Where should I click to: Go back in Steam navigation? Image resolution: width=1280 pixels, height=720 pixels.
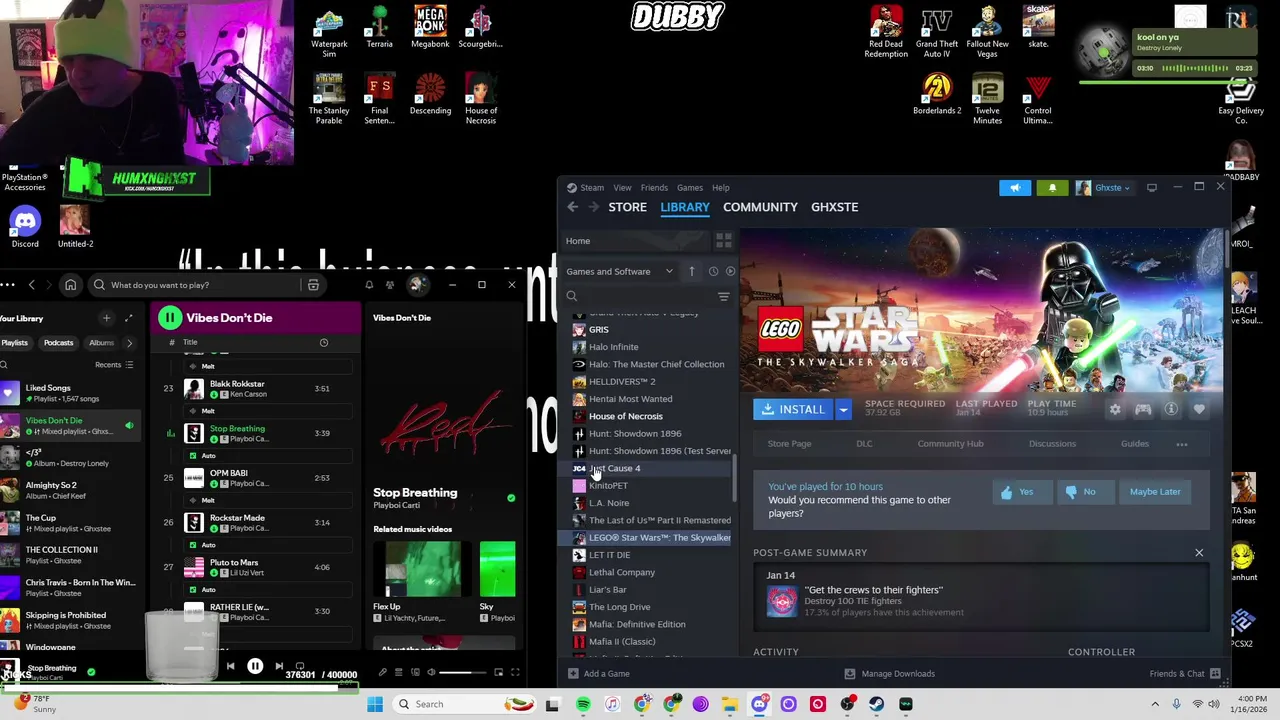[573, 207]
